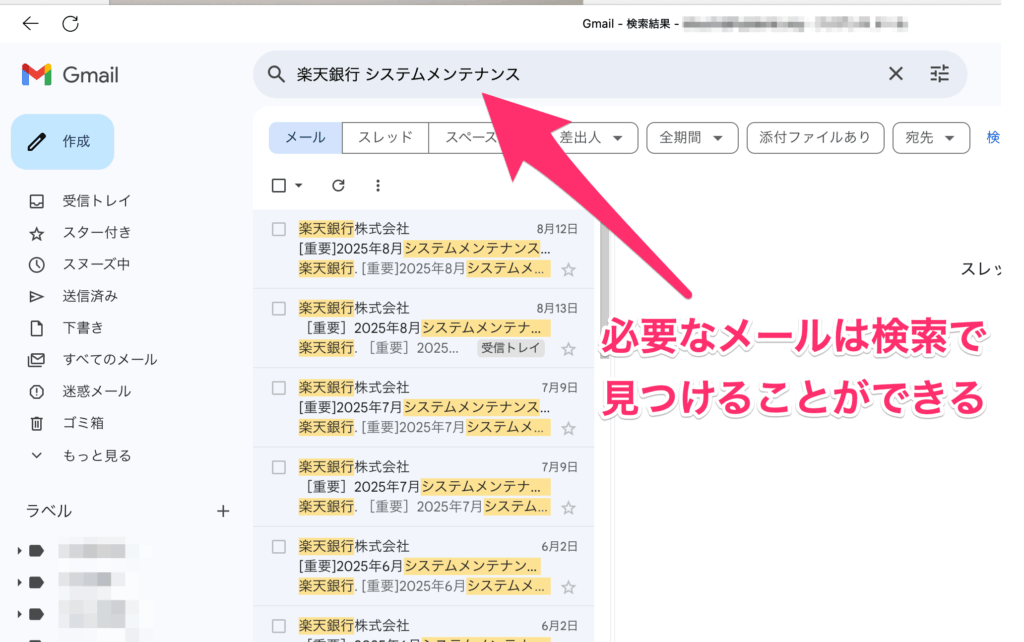1024x642 pixels.
Task: Open 送信済み via its send icon
Action: point(37,297)
